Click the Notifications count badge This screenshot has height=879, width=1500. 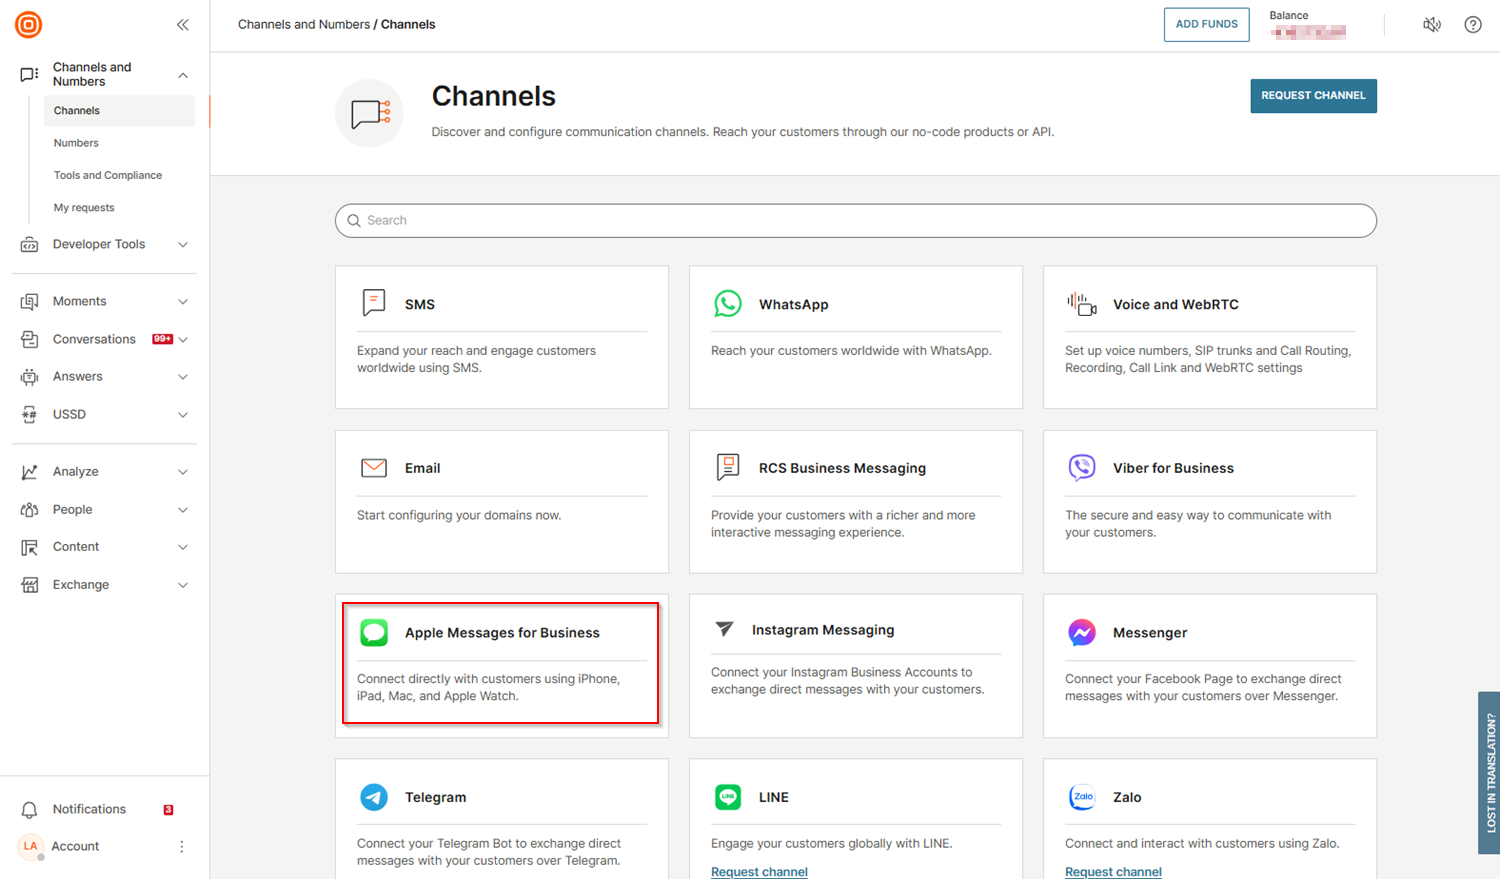tap(168, 810)
